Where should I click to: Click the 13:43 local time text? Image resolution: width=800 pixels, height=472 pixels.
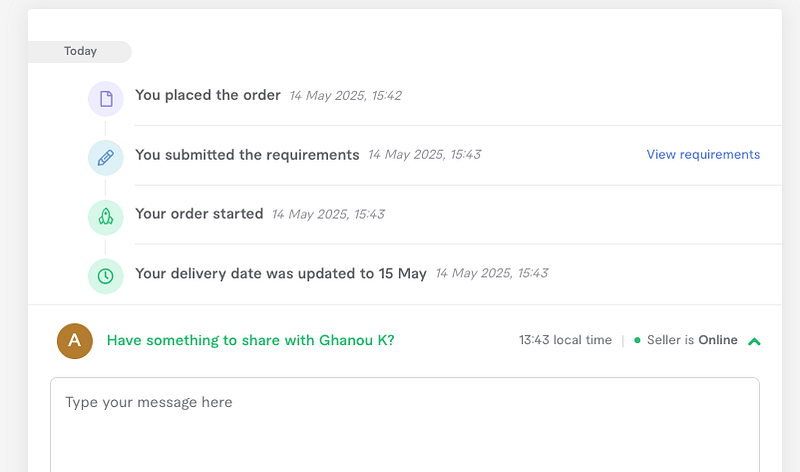coord(565,340)
